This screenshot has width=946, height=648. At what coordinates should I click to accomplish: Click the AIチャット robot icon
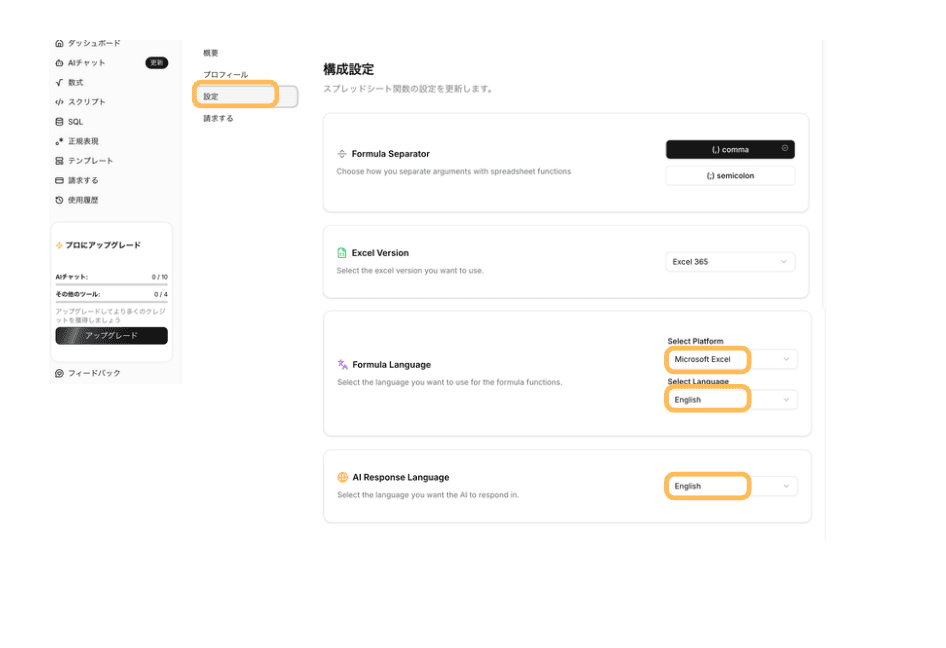pyautogui.click(x=59, y=63)
